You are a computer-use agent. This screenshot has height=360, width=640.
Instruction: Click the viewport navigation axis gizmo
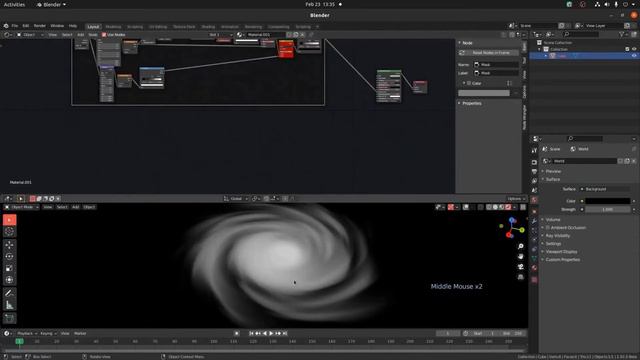[512, 228]
